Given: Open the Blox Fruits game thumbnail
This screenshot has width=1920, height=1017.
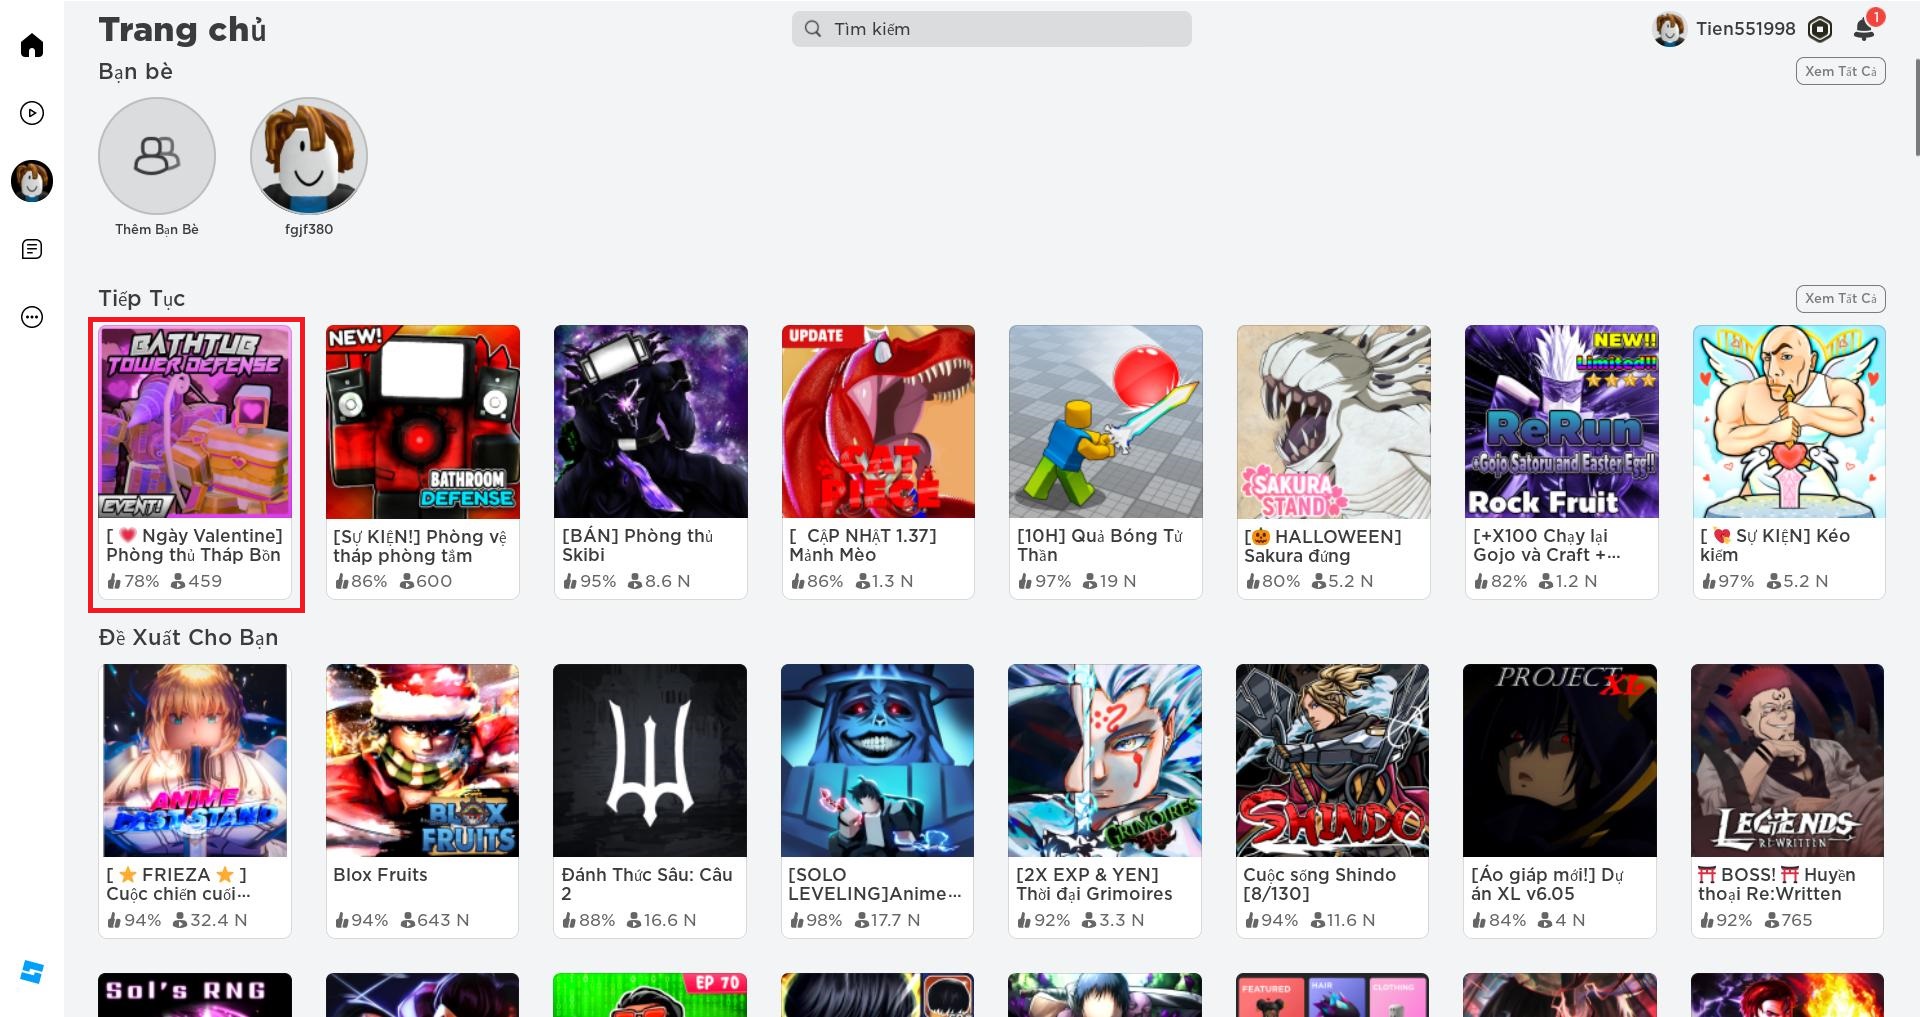Looking at the screenshot, I should tap(423, 760).
